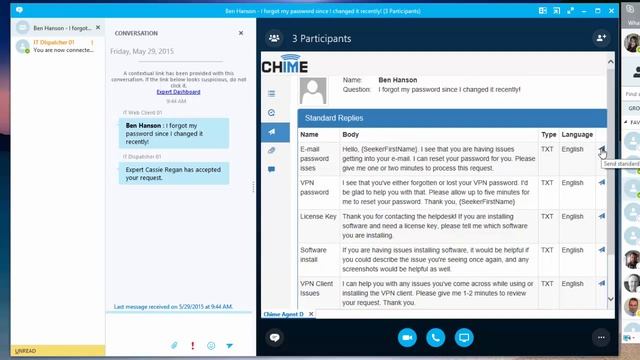Open the emoticon picker
This screenshot has height=360, width=640.
211,345
